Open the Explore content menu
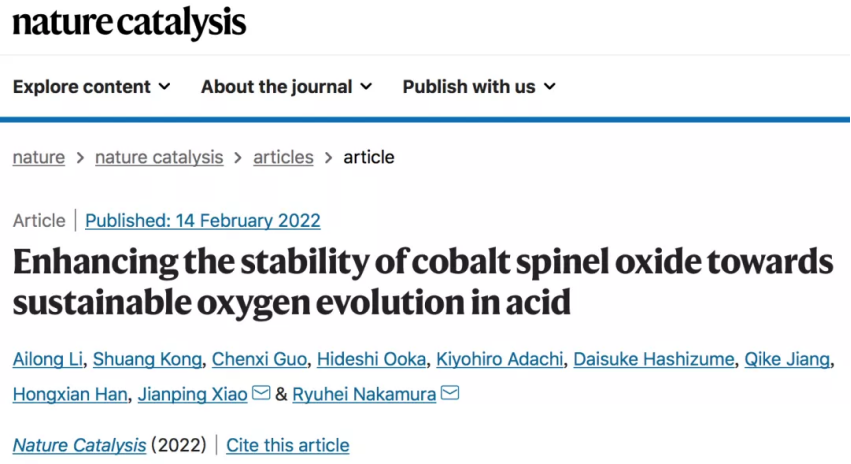 pyautogui.click(x=92, y=87)
